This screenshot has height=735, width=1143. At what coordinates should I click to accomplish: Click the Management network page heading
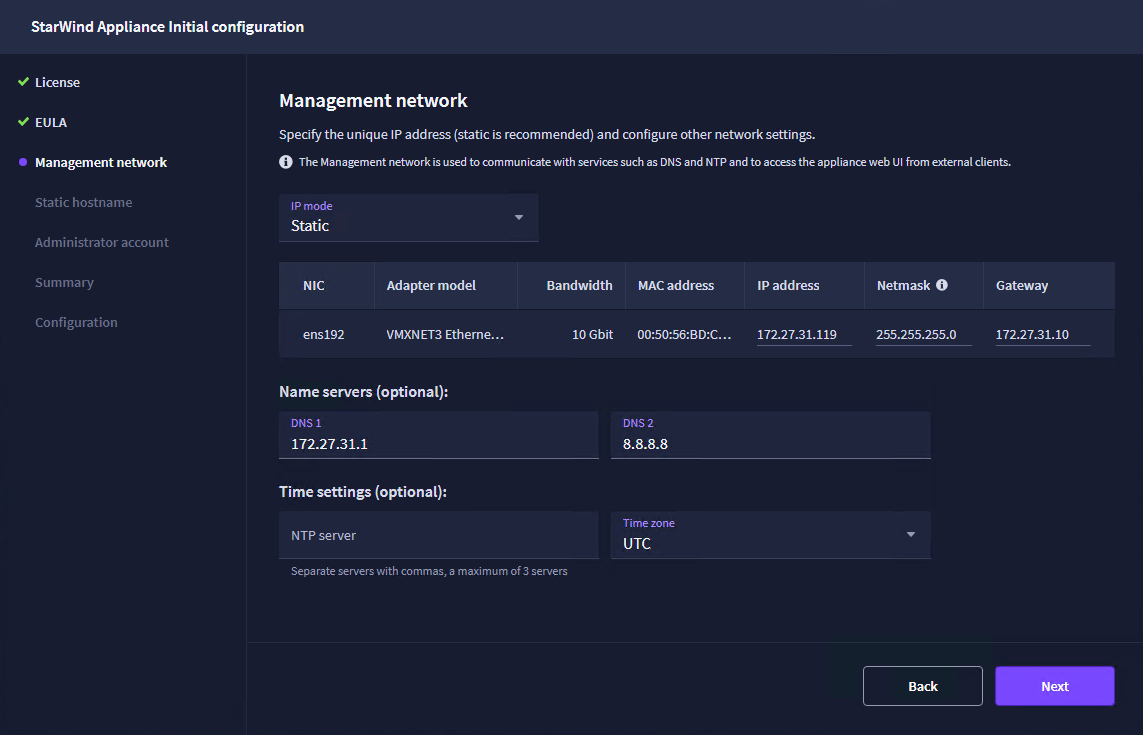coord(373,101)
